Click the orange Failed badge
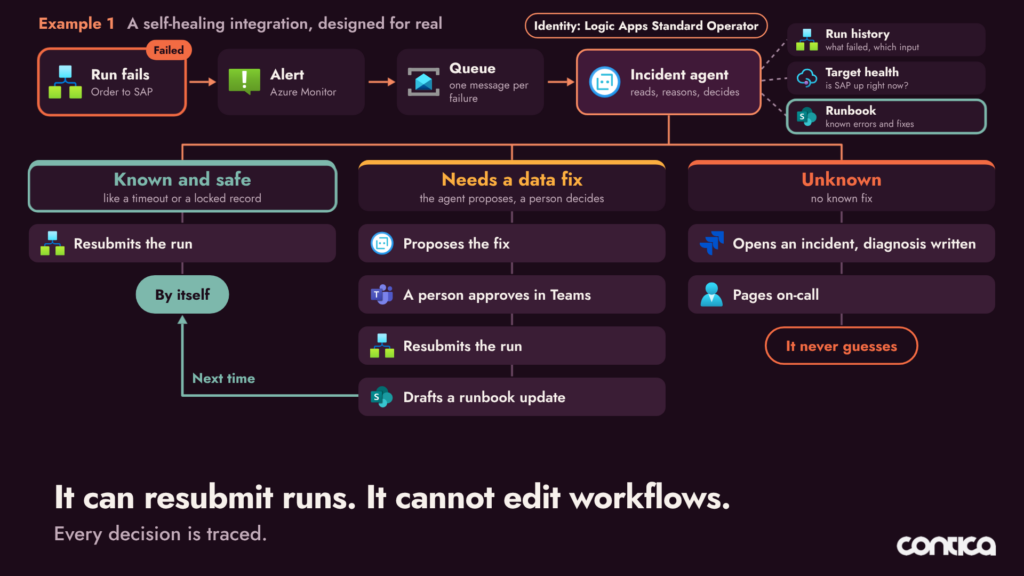 168,50
